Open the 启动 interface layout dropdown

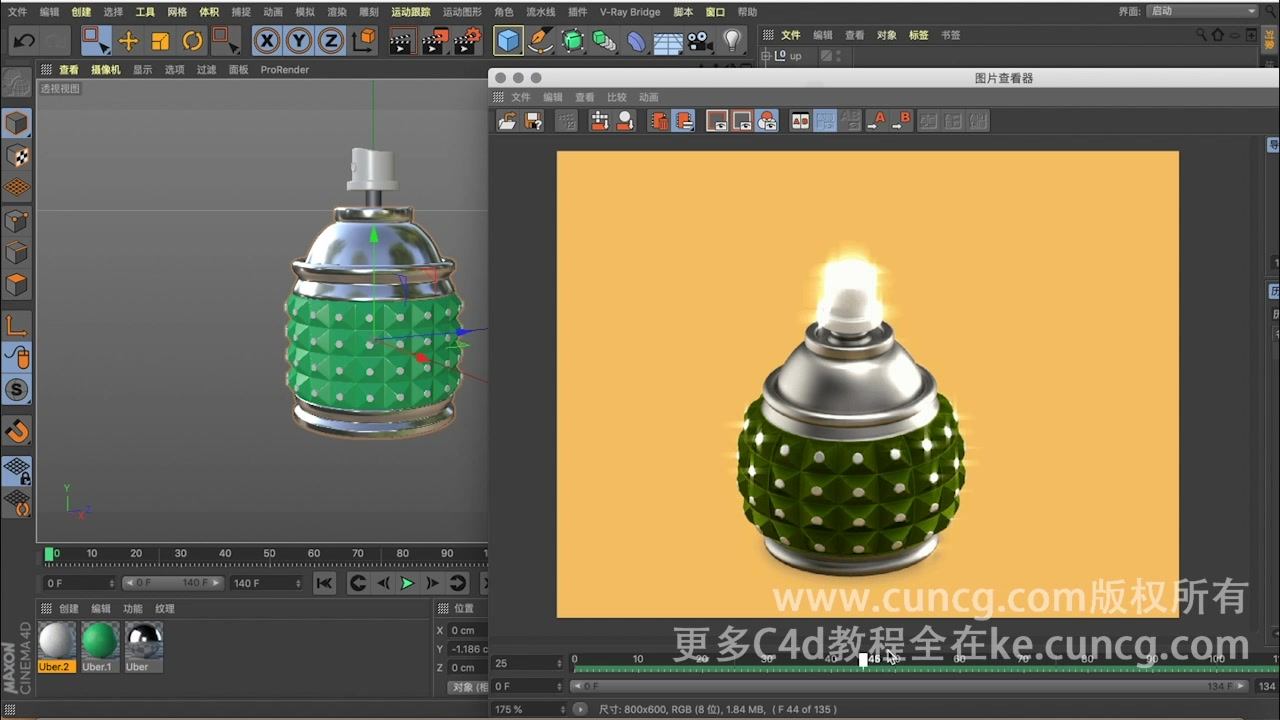click(x=1200, y=11)
